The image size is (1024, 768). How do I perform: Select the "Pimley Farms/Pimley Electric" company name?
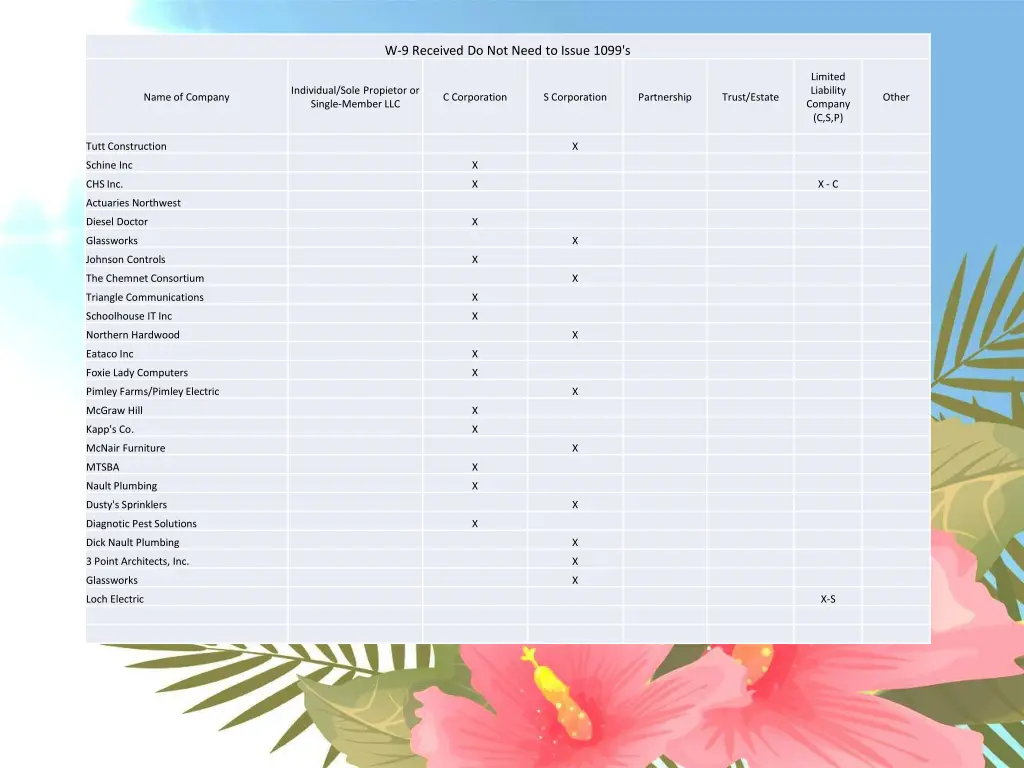pyautogui.click(x=153, y=392)
